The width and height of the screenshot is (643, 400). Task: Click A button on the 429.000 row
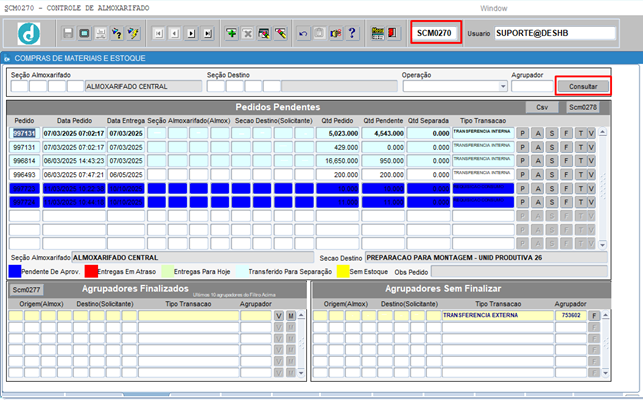click(x=538, y=147)
